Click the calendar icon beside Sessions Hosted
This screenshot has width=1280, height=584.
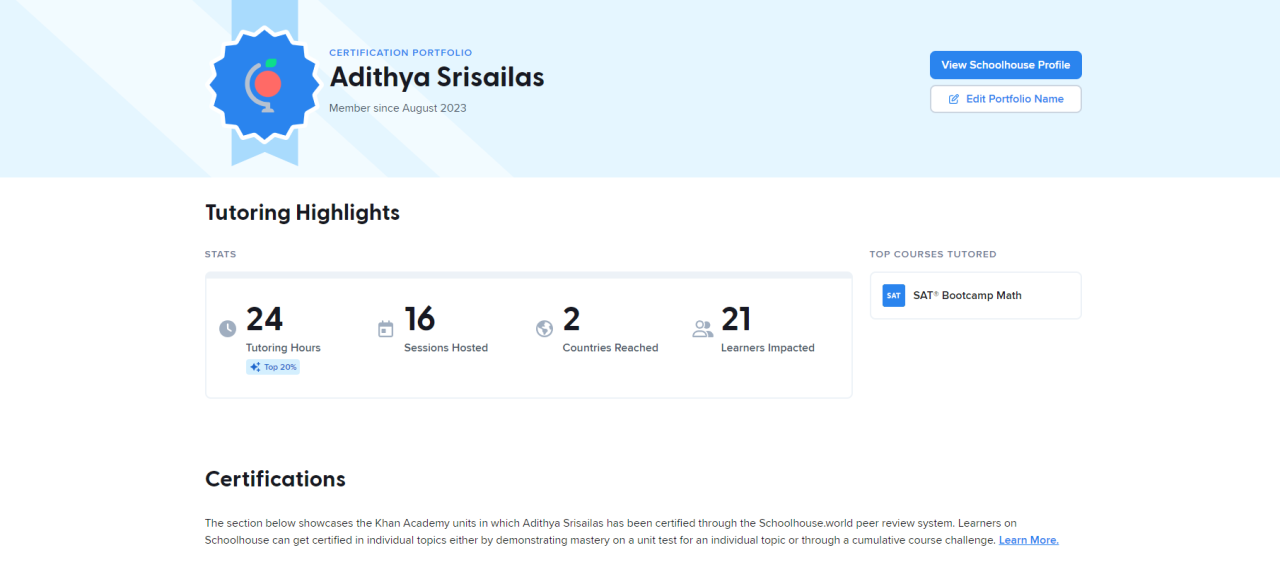tap(386, 329)
